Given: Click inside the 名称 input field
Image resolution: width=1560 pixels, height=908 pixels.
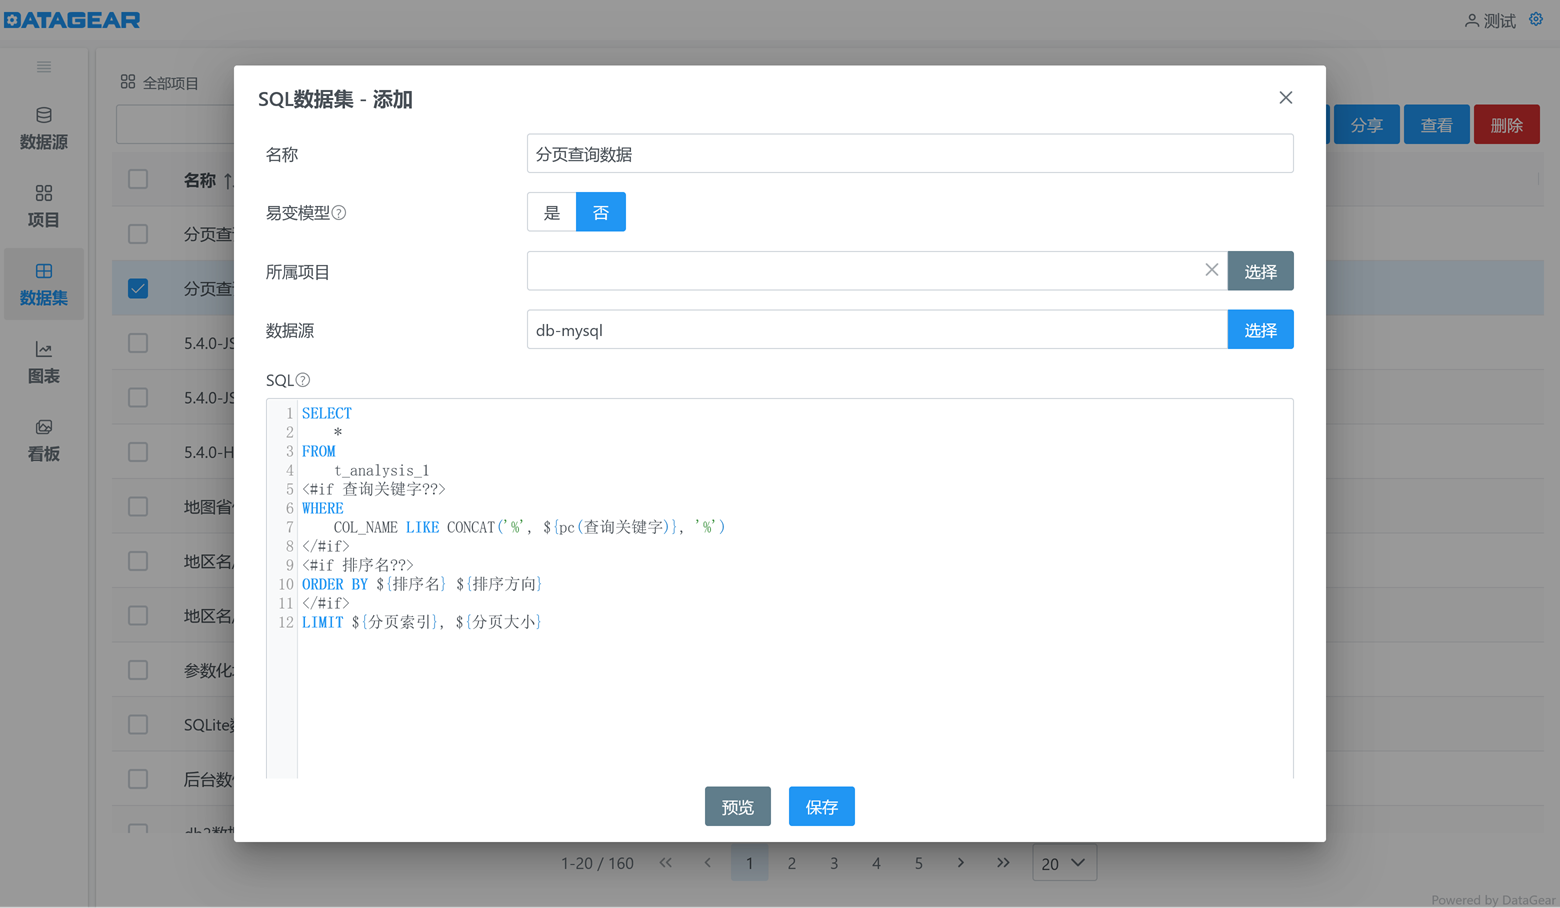Looking at the screenshot, I should coord(910,154).
